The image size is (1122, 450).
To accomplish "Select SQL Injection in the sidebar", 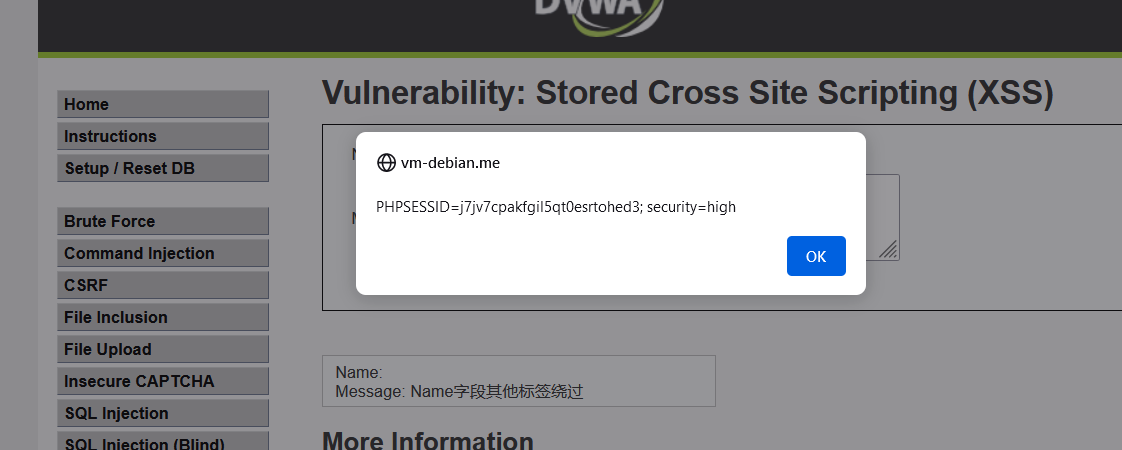I will tap(163, 413).
